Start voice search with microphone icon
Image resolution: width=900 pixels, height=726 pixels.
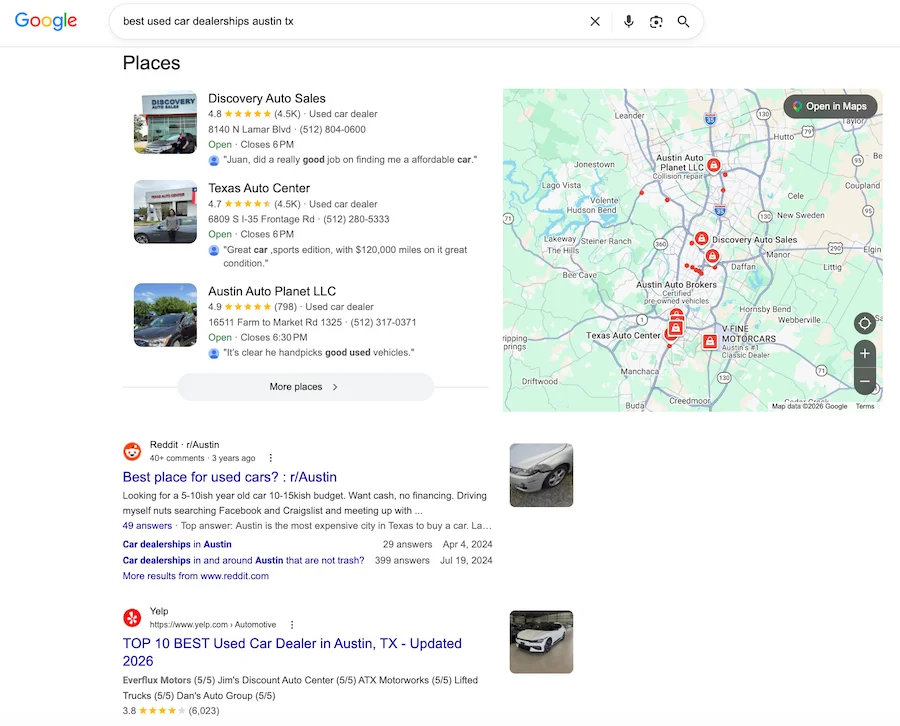[629, 21]
